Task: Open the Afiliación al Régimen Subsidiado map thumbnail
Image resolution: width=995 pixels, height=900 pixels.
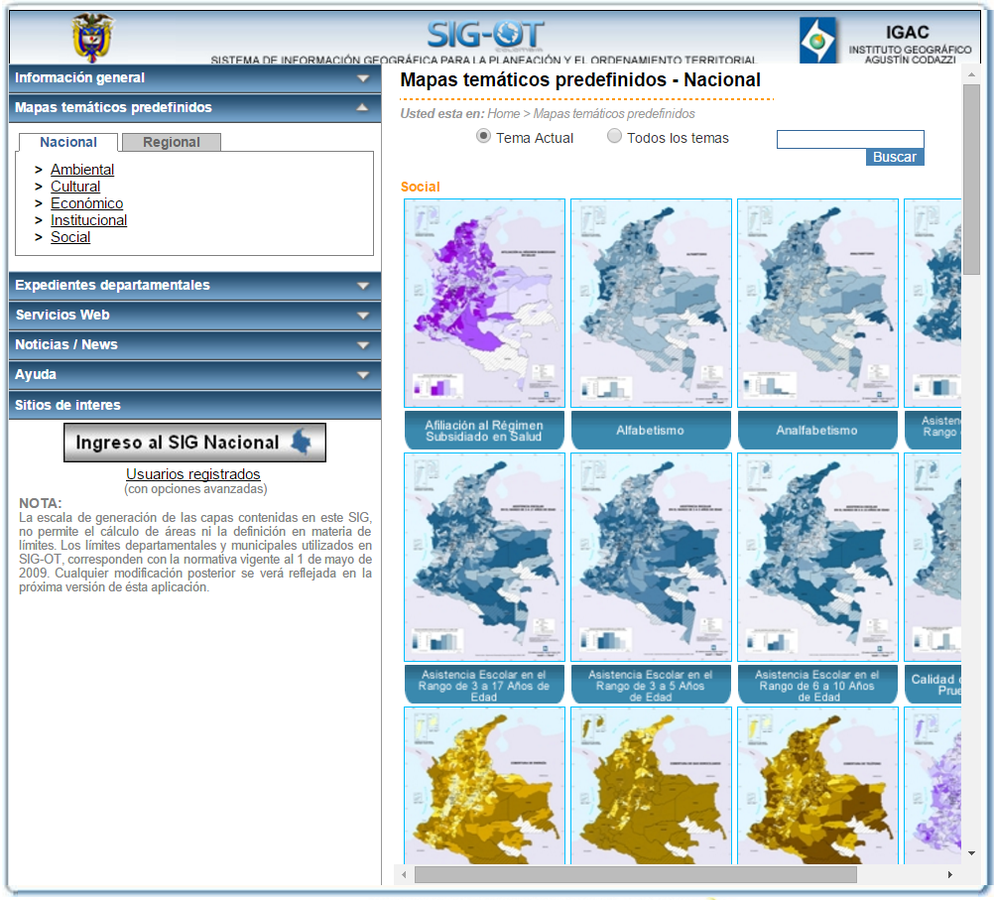Action: [x=484, y=303]
